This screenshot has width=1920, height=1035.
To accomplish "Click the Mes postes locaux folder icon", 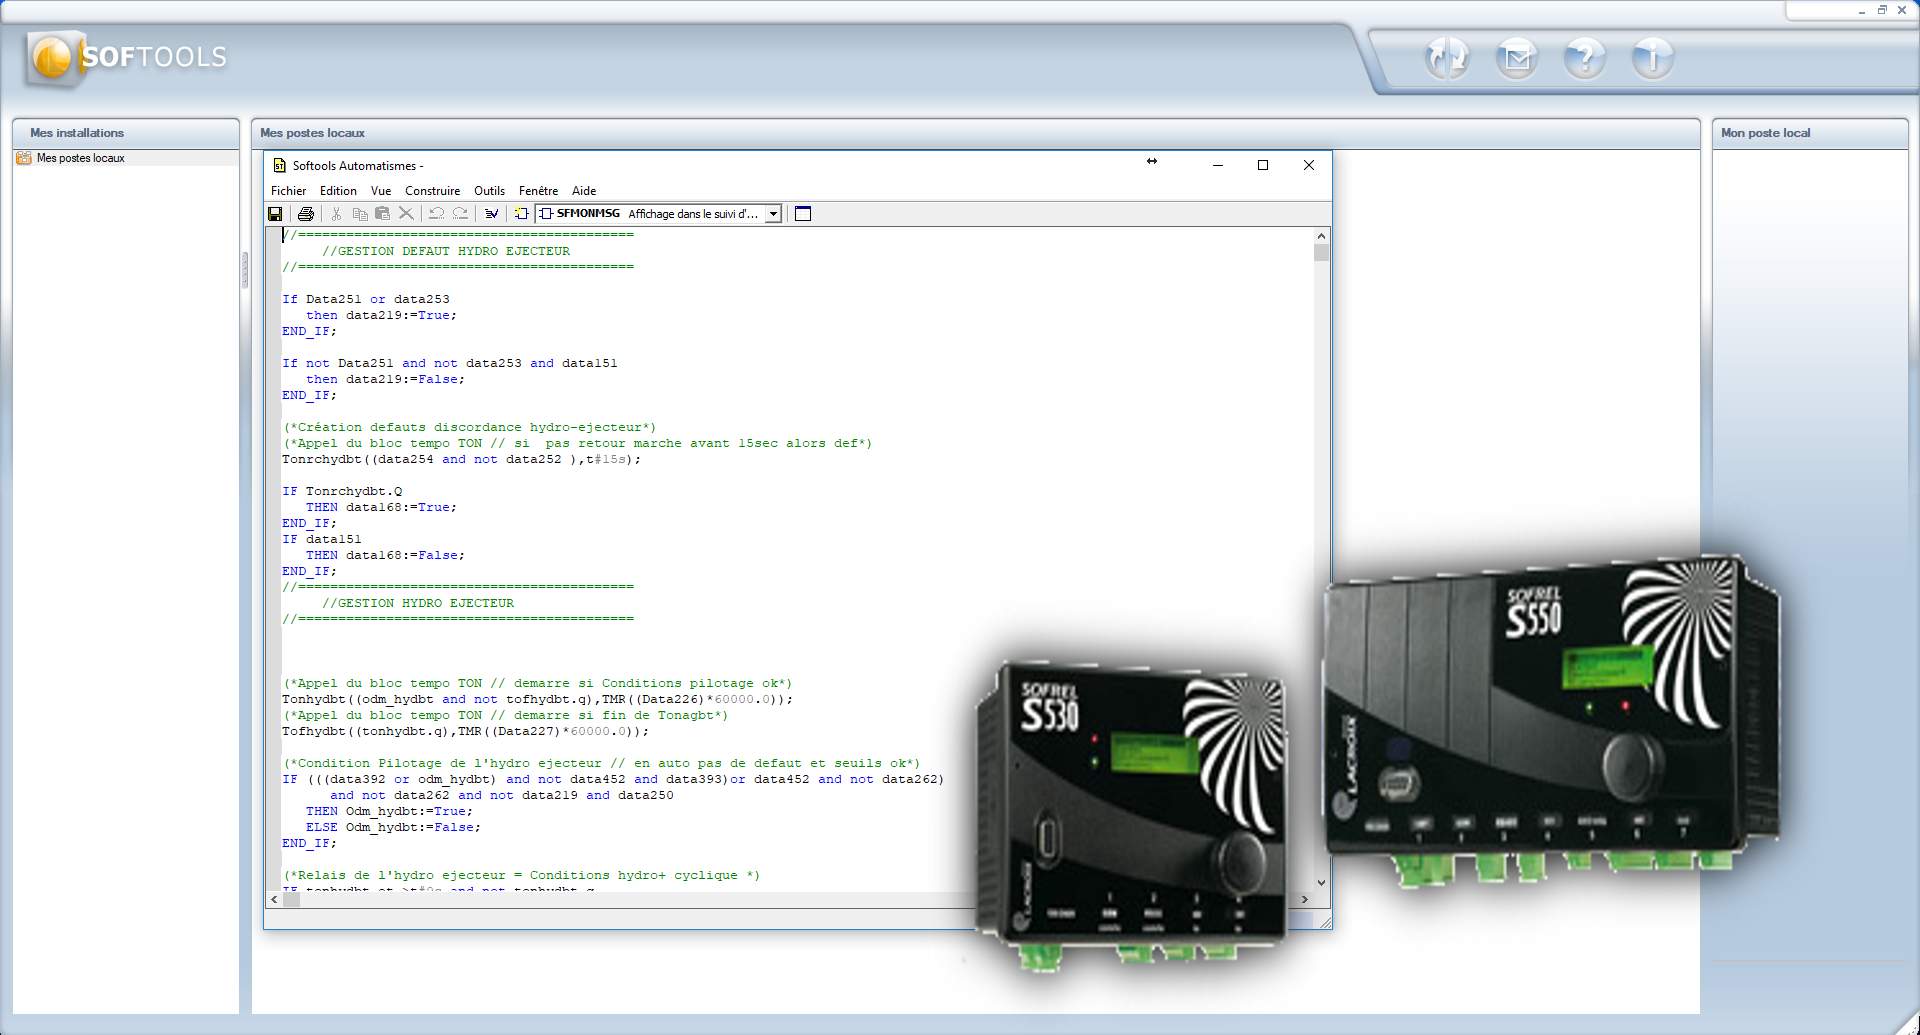I will point(24,158).
